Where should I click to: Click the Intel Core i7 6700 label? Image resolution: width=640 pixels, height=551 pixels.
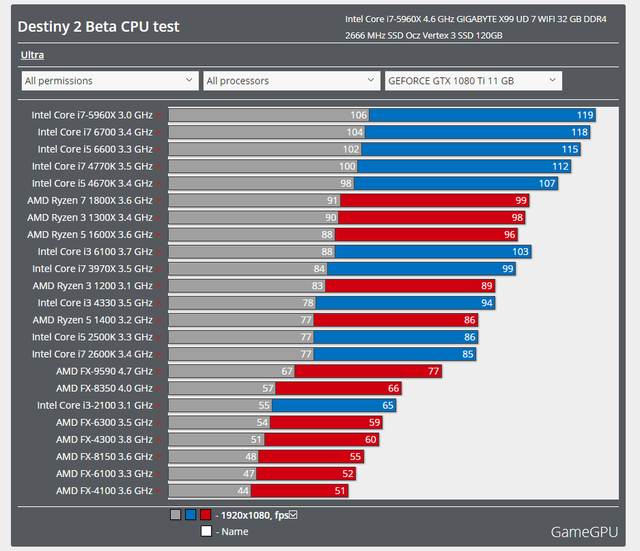[x=95, y=132]
